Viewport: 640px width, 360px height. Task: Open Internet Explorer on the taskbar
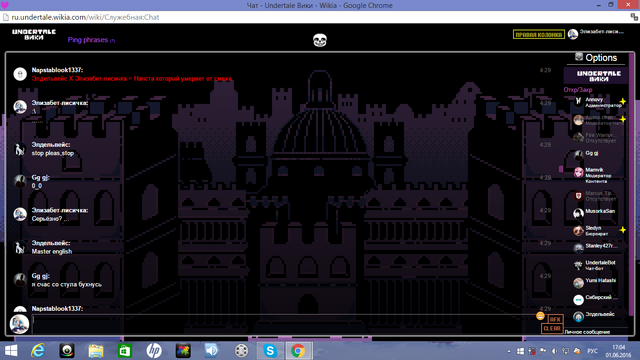click(x=38, y=351)
